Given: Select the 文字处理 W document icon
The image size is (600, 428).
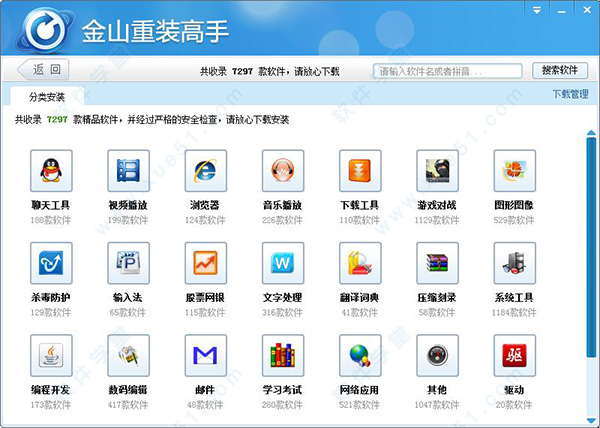Looking at the screenshot, I should pos(283,263).
